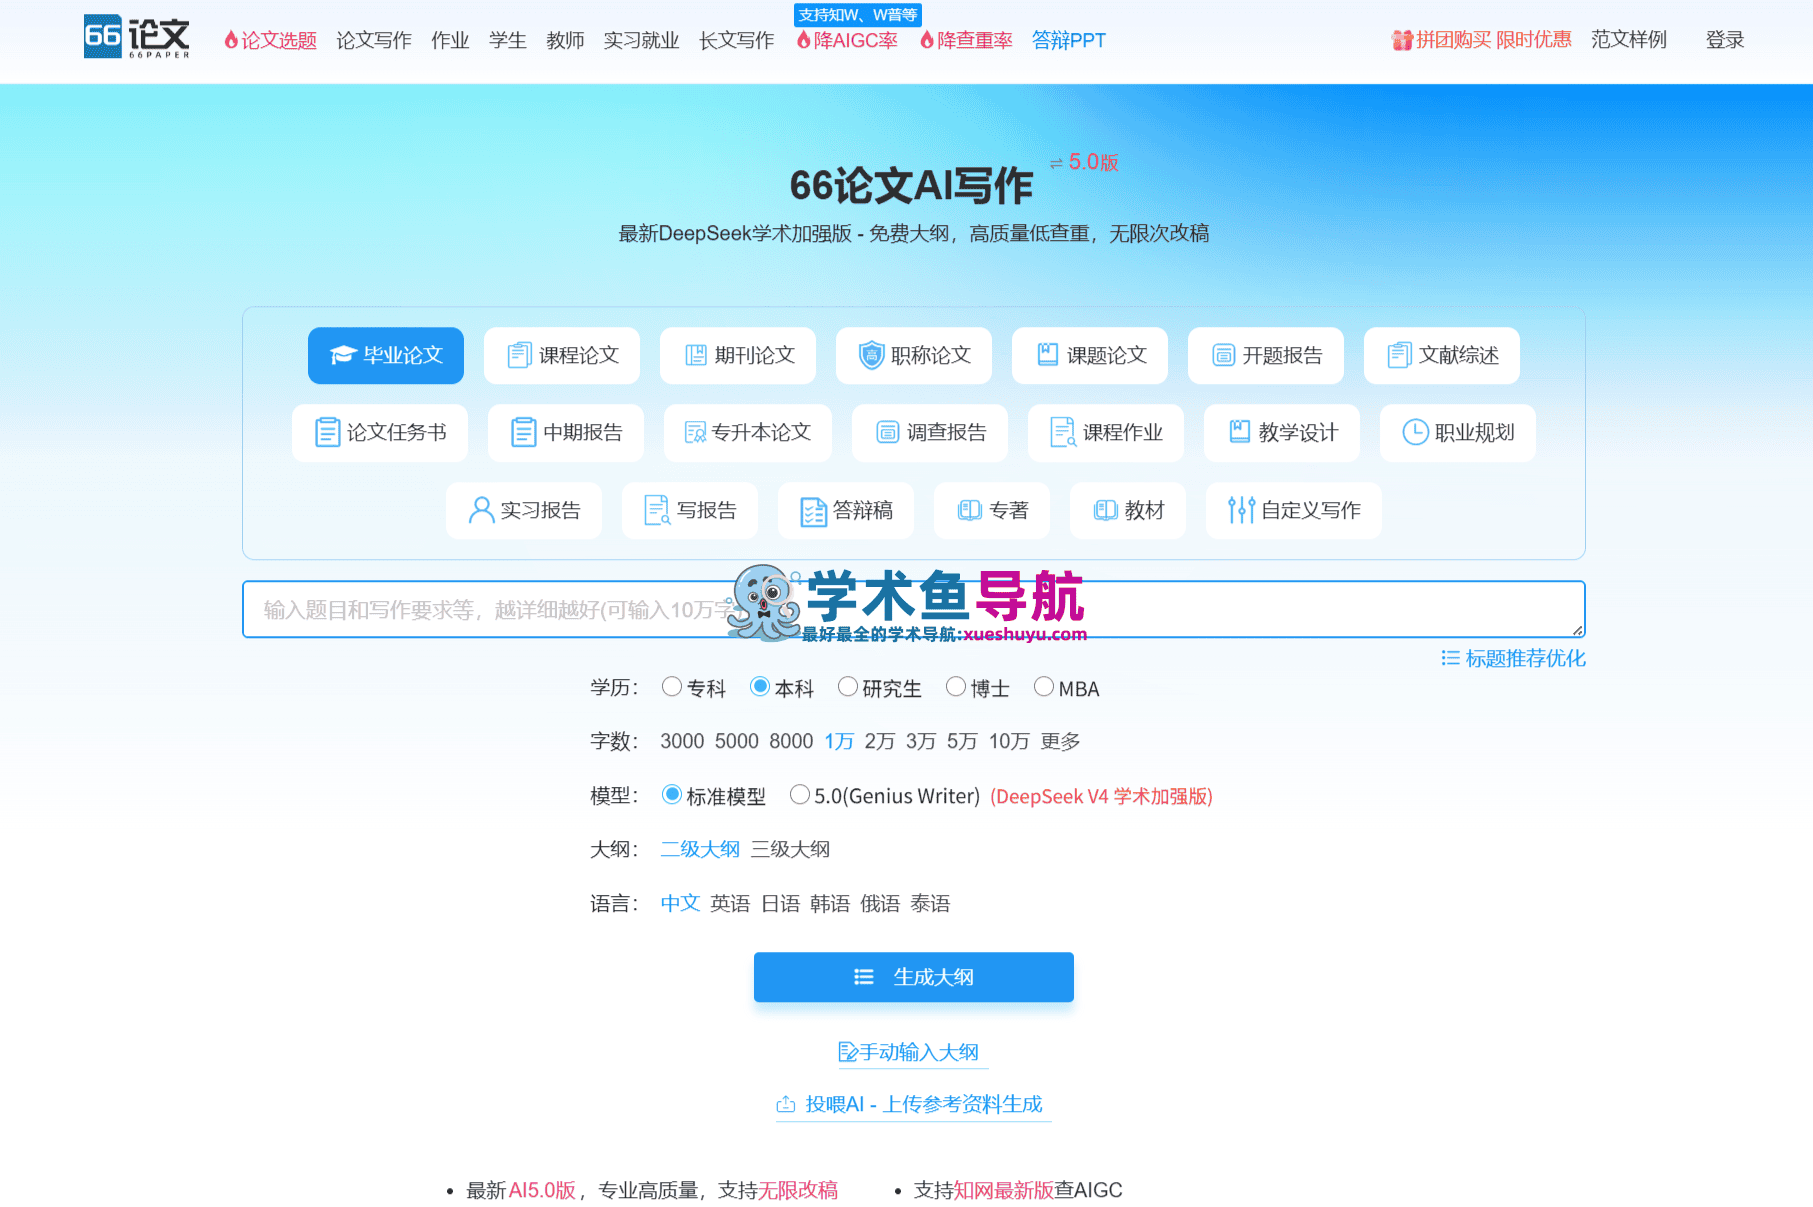Select the 二级大纲 outline option
The height and width of the screenshot is (1207, 1813).
(700, 849)
